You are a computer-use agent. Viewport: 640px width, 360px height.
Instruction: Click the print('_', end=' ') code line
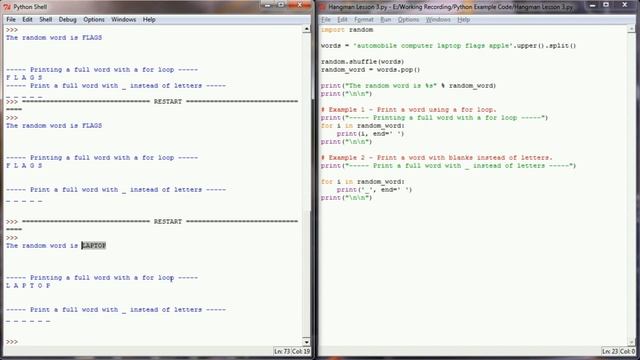(x=374, y=189)
